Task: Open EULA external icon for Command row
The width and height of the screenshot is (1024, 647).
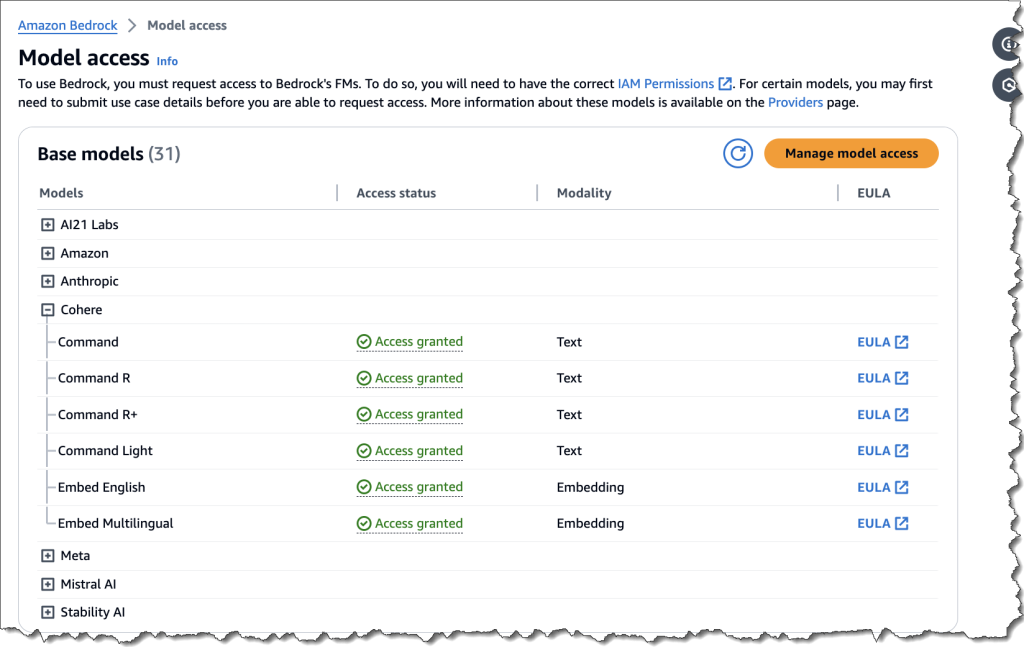Action: point(901,342)
